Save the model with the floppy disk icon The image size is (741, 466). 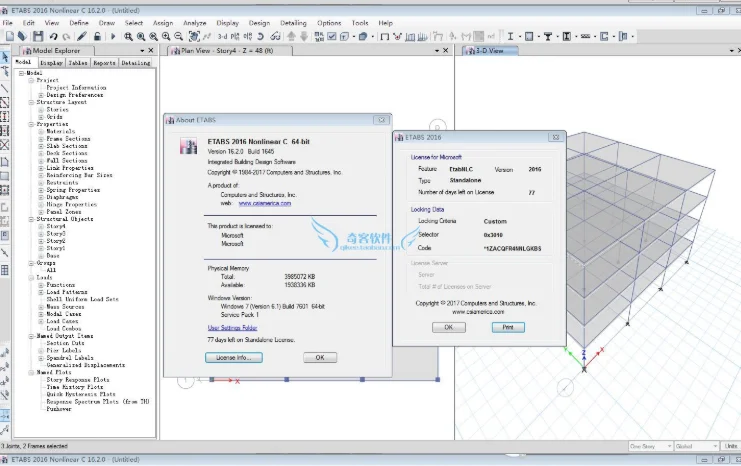38,36
